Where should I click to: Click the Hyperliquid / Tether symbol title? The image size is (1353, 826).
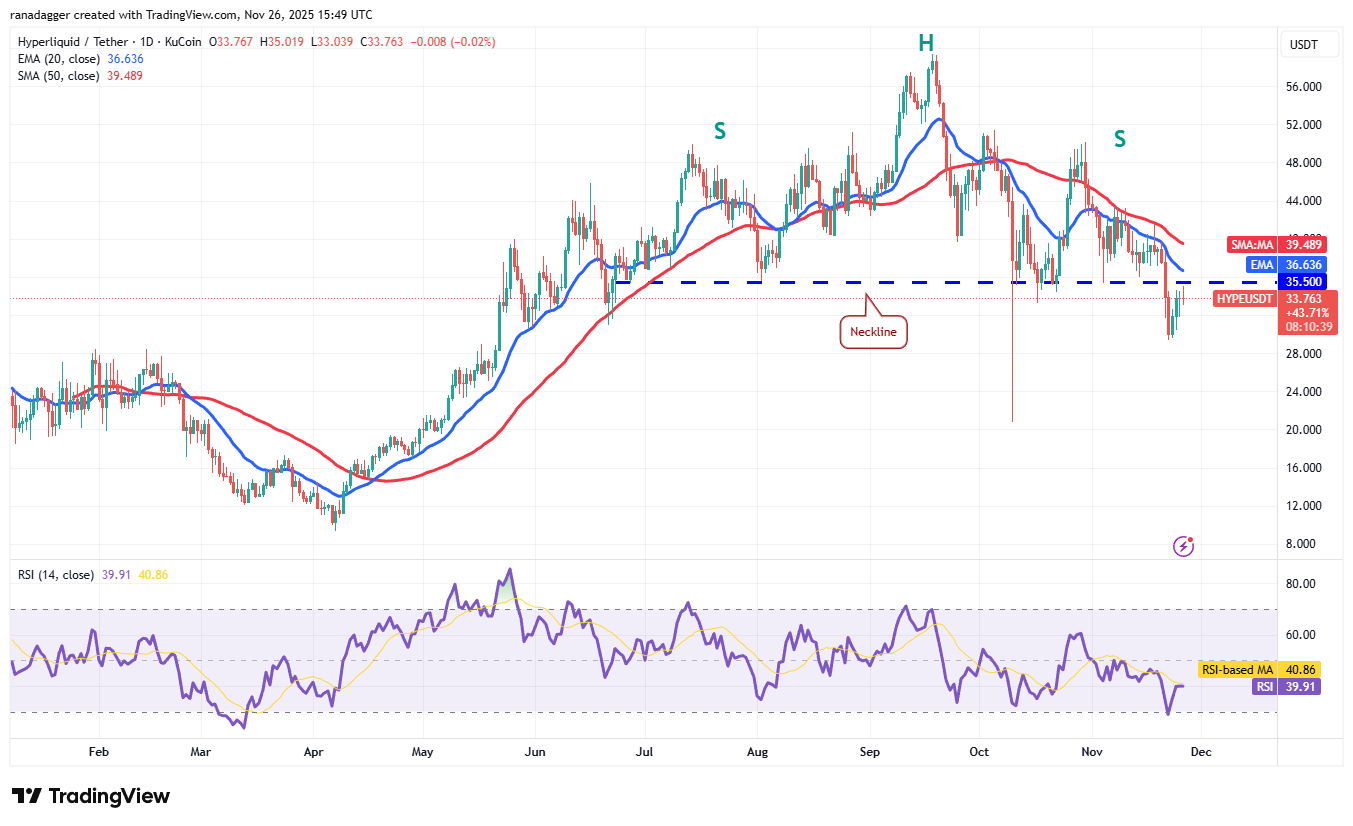click(x=70, y=42)
